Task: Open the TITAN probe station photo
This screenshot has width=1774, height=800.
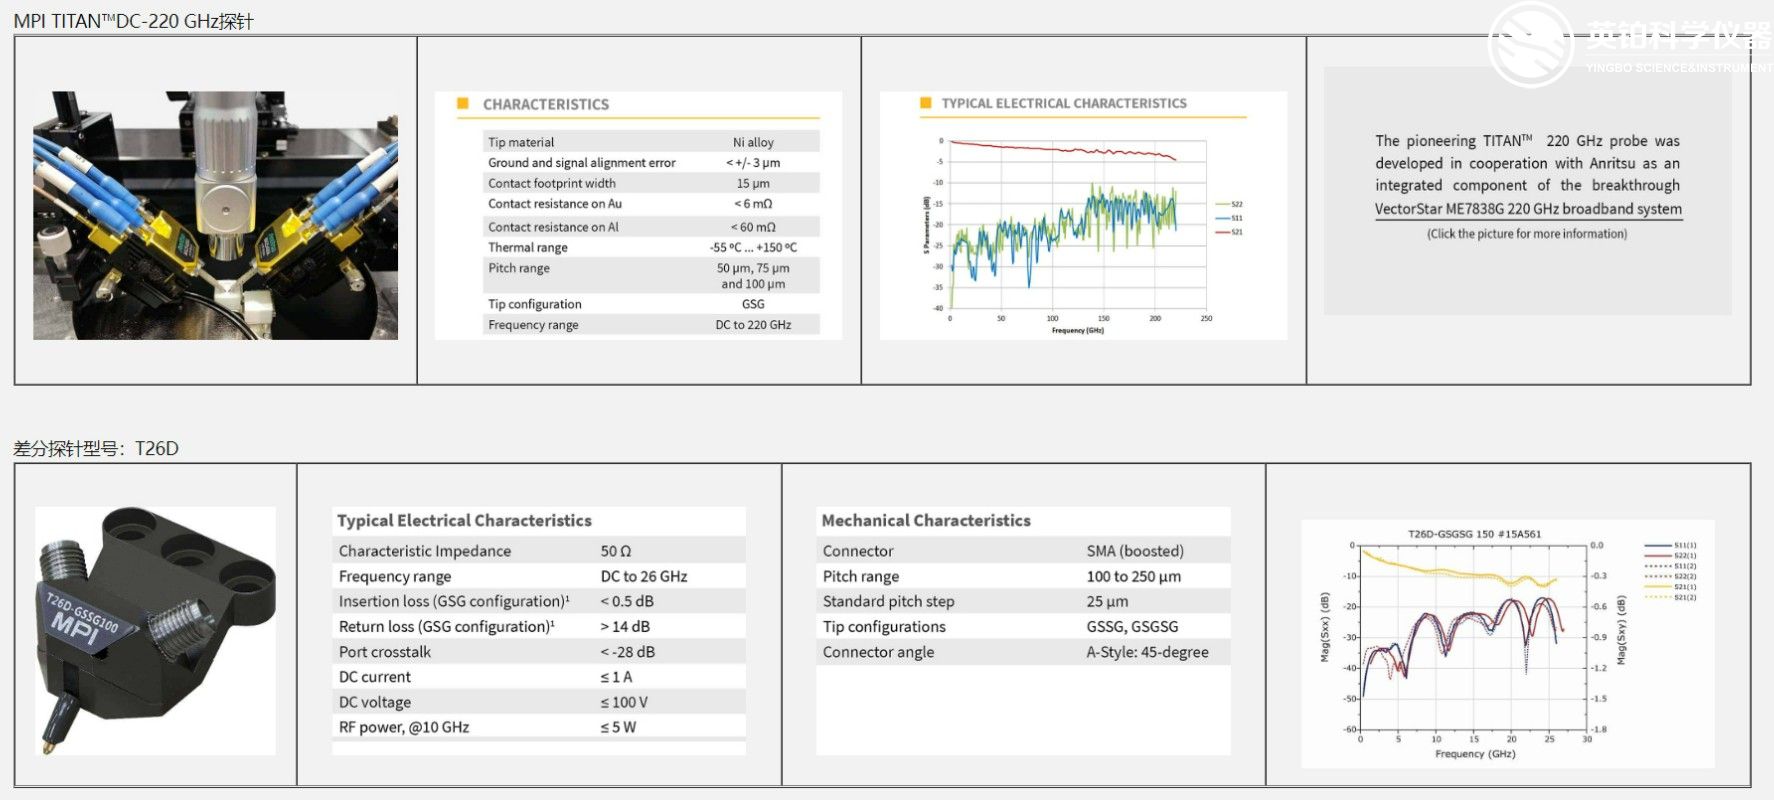Action: [215, 215]
